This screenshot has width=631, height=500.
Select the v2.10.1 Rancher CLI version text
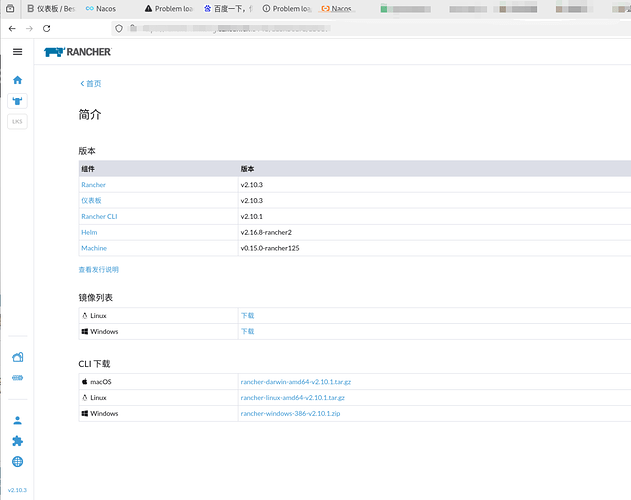252,217
